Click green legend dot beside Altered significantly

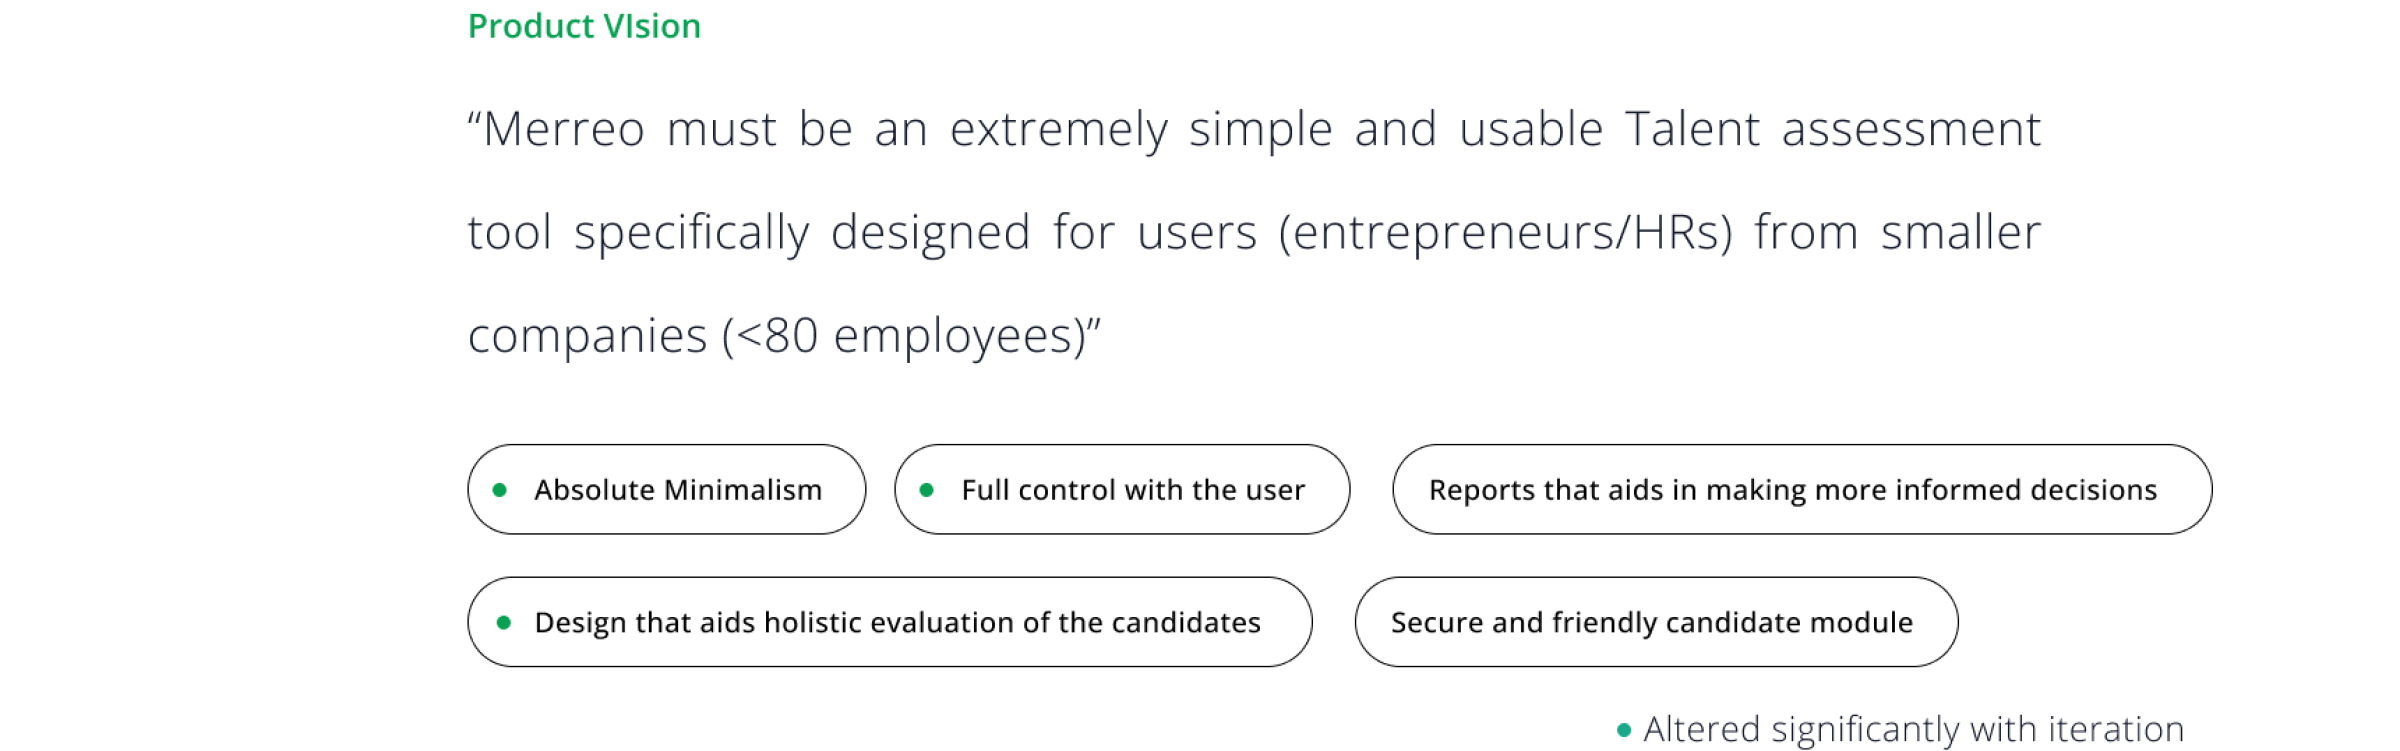1624,730
